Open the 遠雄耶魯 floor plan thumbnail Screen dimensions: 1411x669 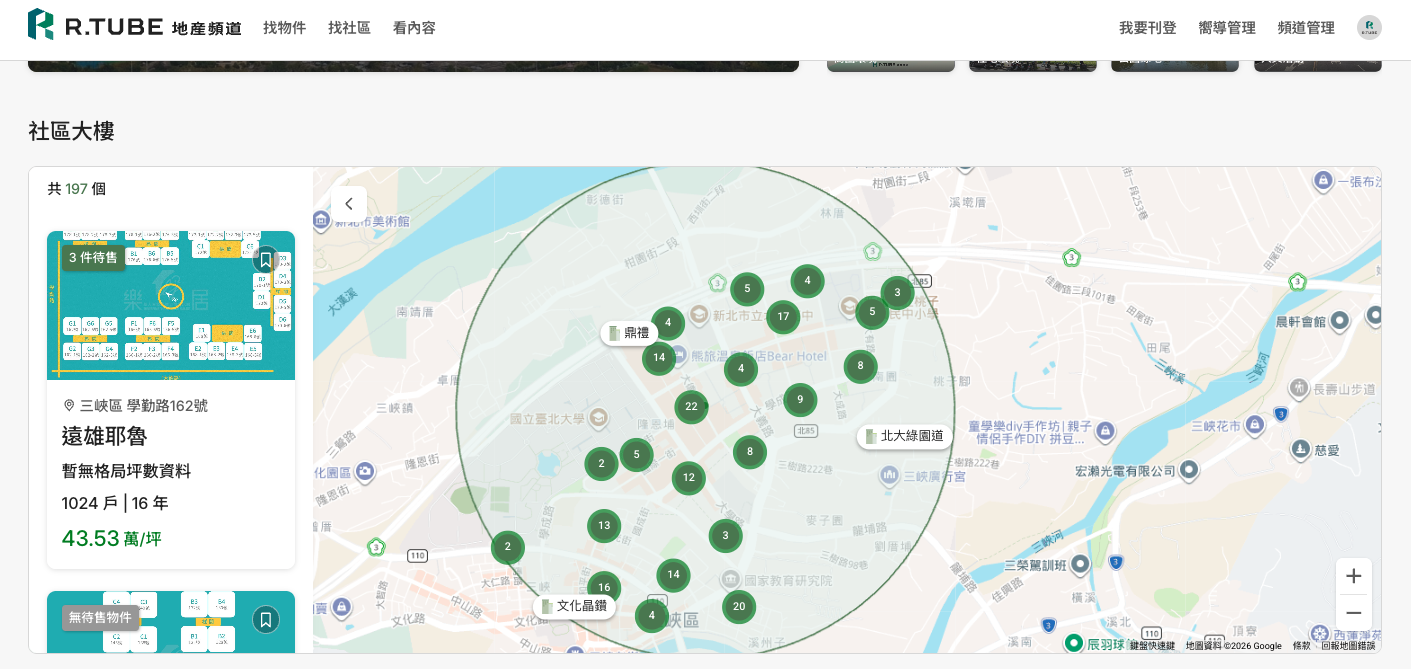click(171, 305)
